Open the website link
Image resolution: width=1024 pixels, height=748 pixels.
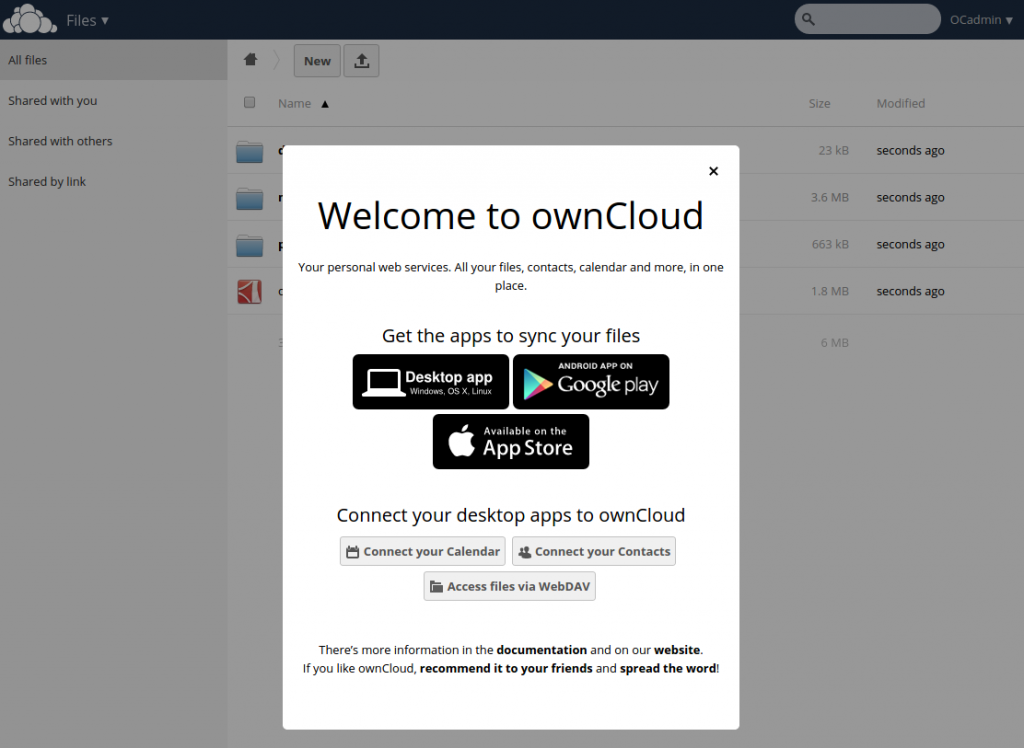677,650
